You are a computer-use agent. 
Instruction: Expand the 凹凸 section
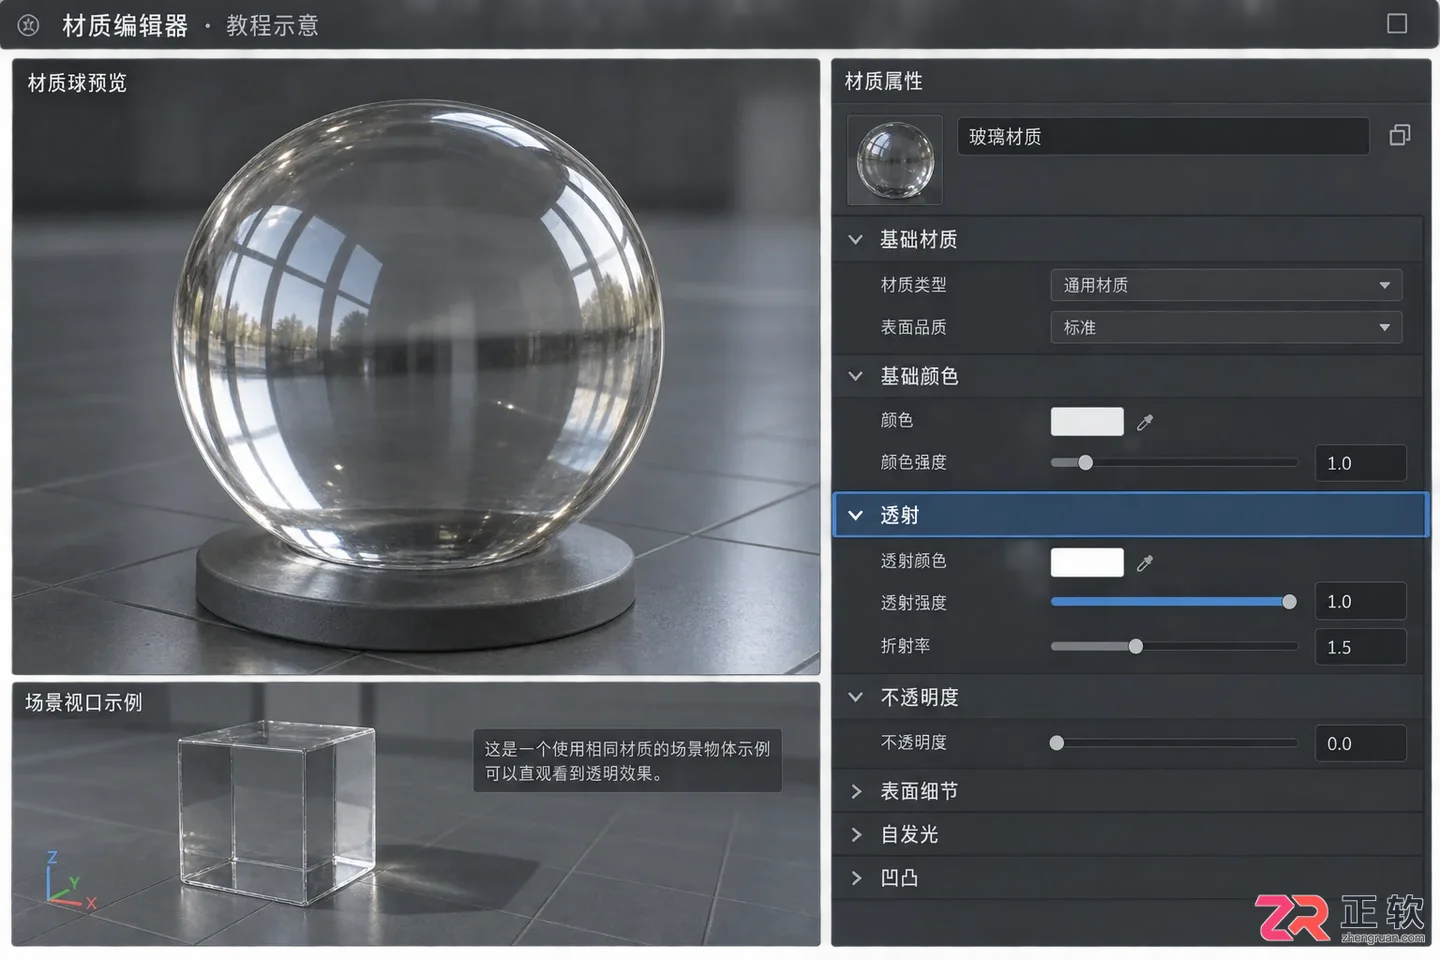(x=856, y=878)
